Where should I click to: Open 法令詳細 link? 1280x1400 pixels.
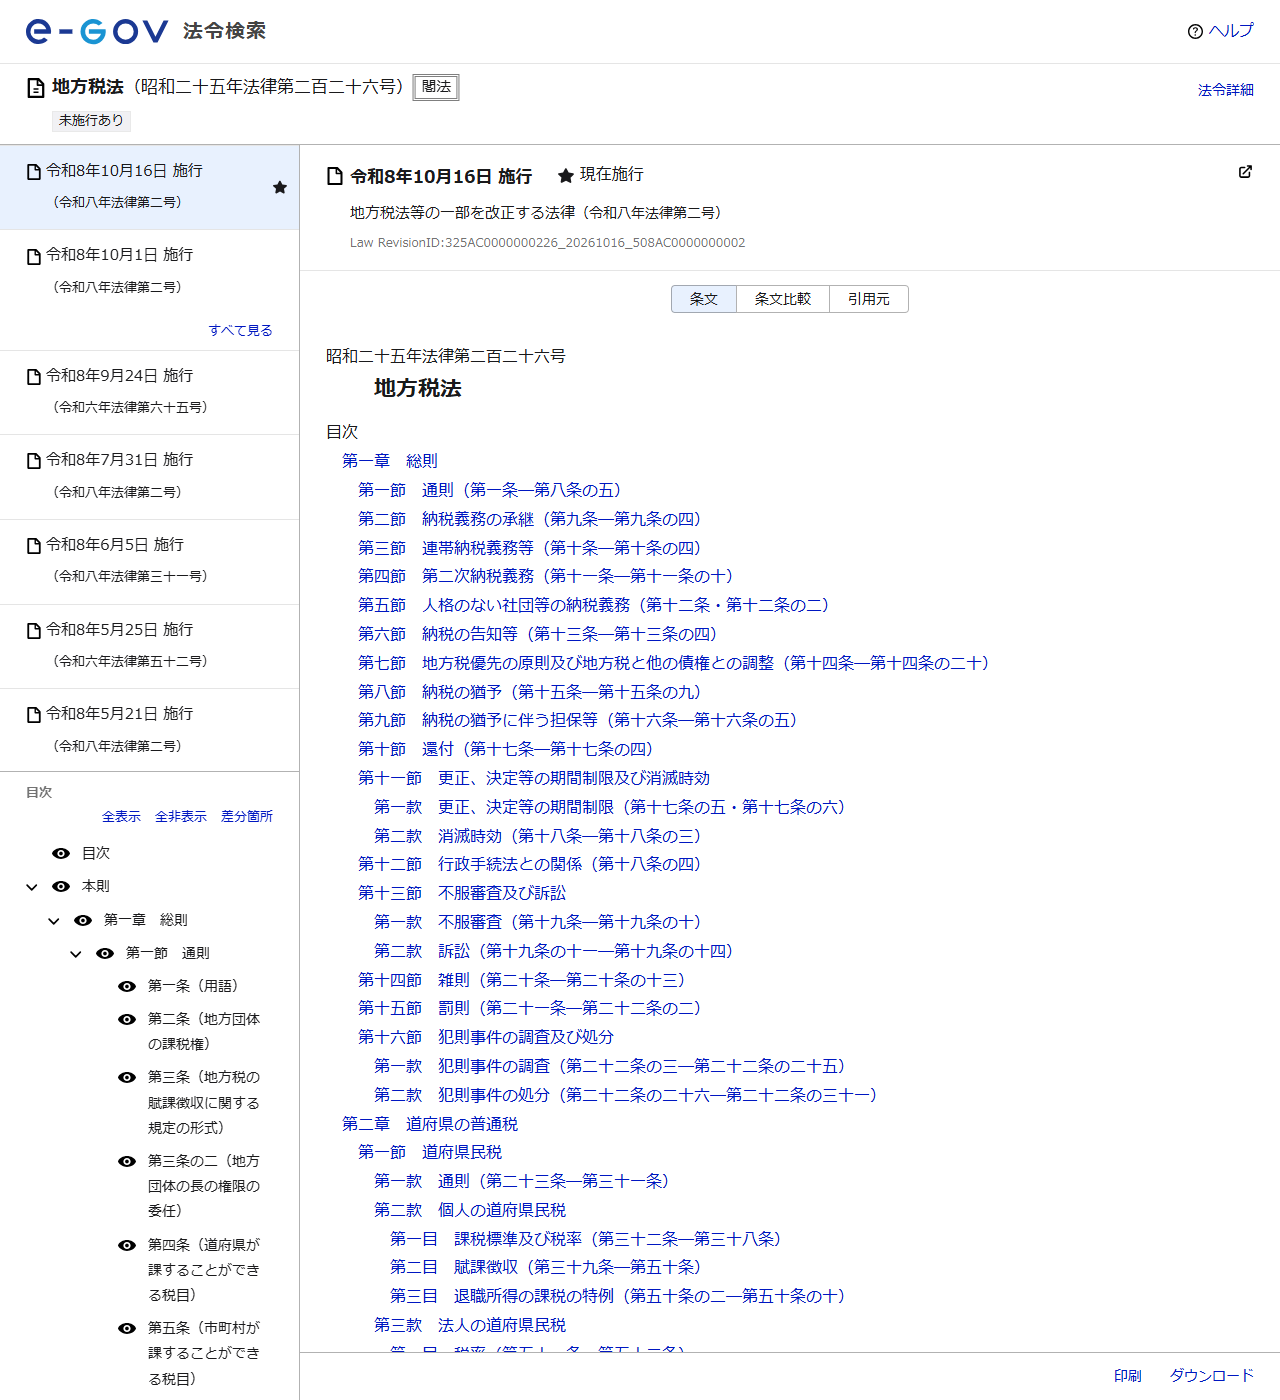[1226, 90]
